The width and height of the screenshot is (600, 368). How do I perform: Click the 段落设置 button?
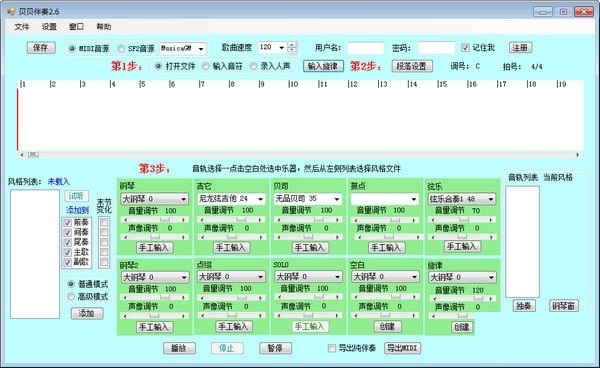pyautogui.click(x=412, y=66)
